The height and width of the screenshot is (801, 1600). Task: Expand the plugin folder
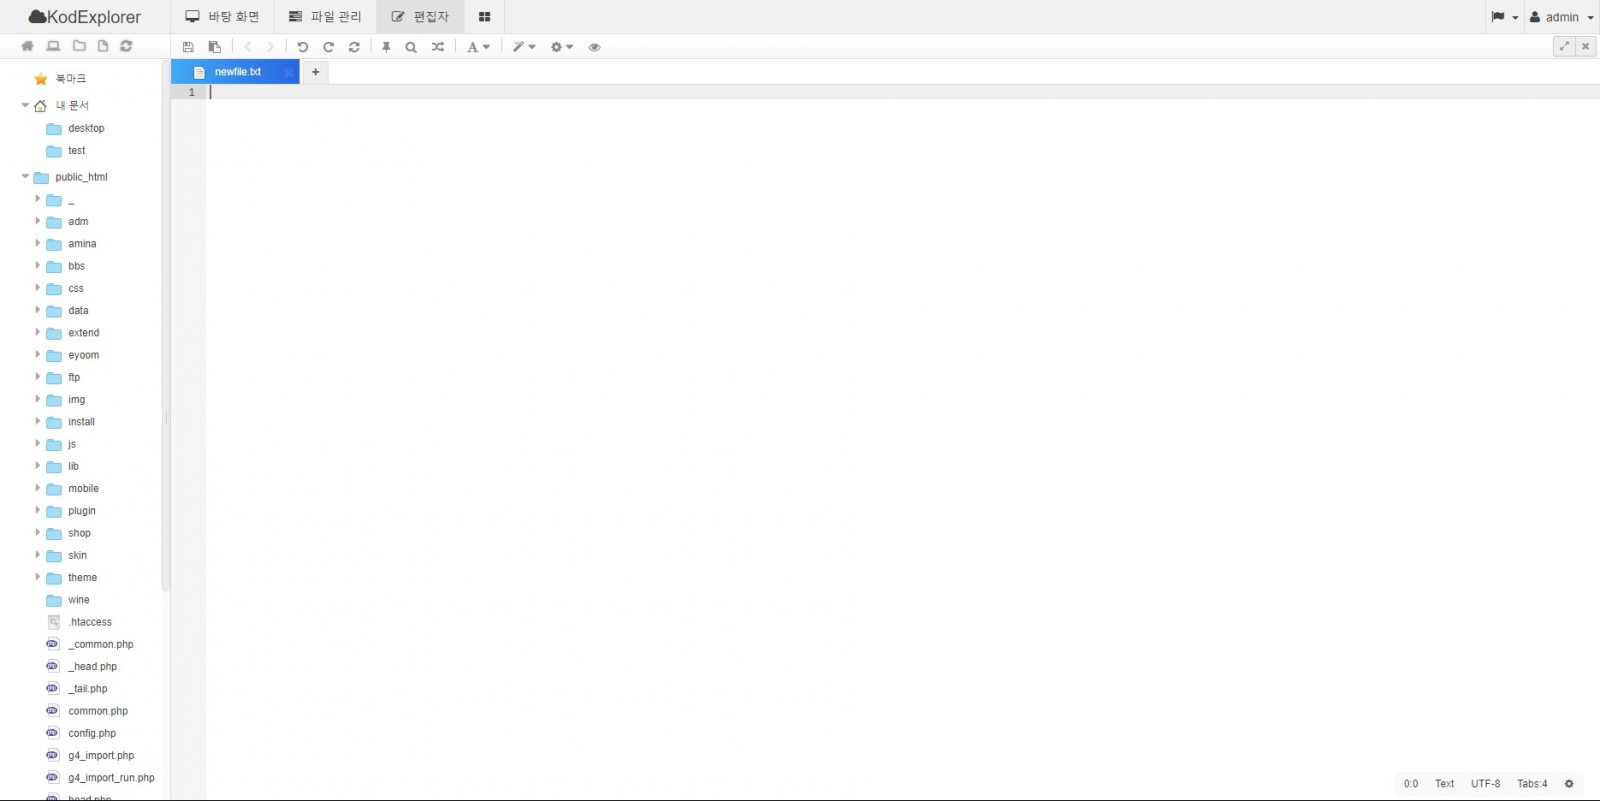(38, 511)
